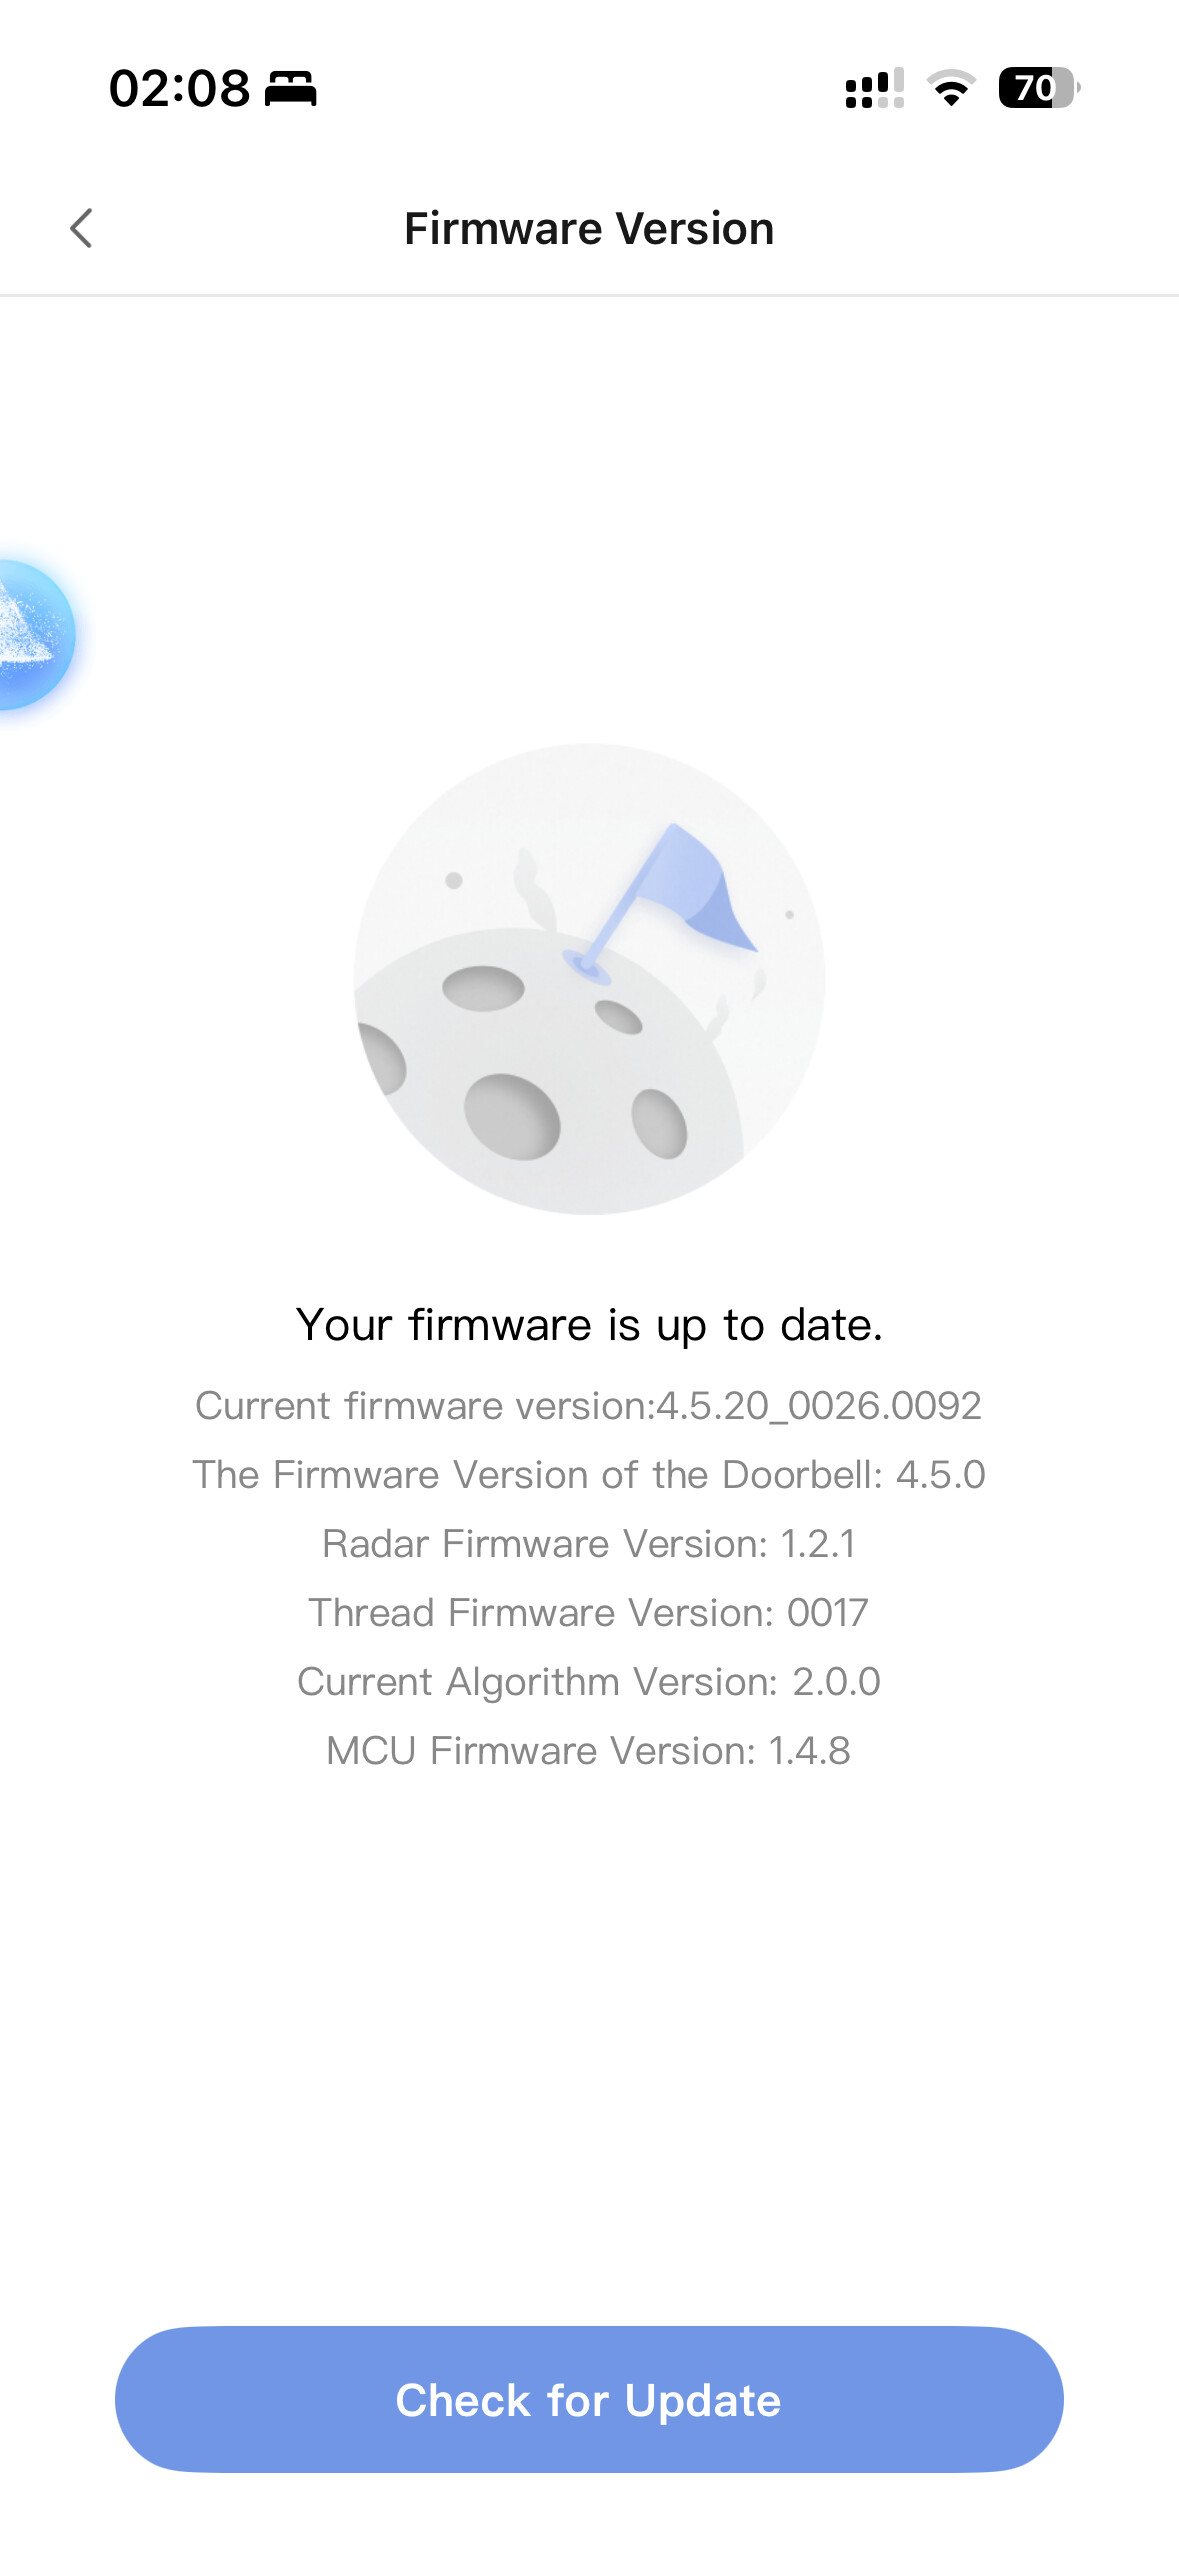Tap the Radar Firmware Version line

click(x=589, y=1544)
